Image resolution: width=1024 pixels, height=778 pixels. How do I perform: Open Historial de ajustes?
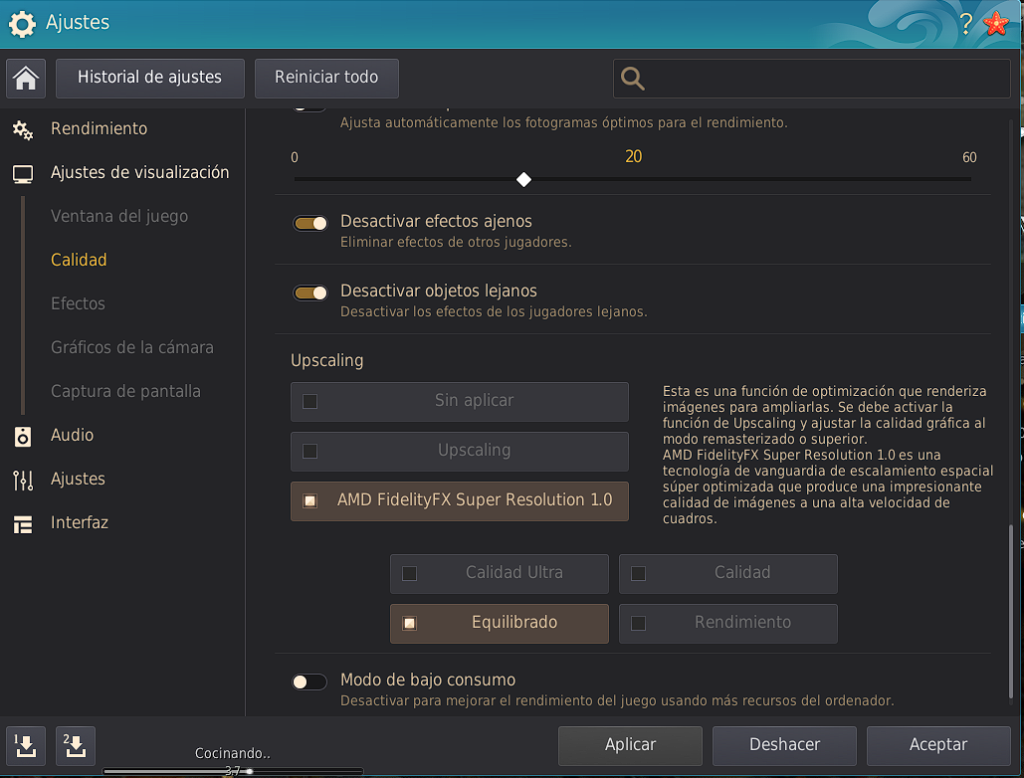tap(150, 78)
